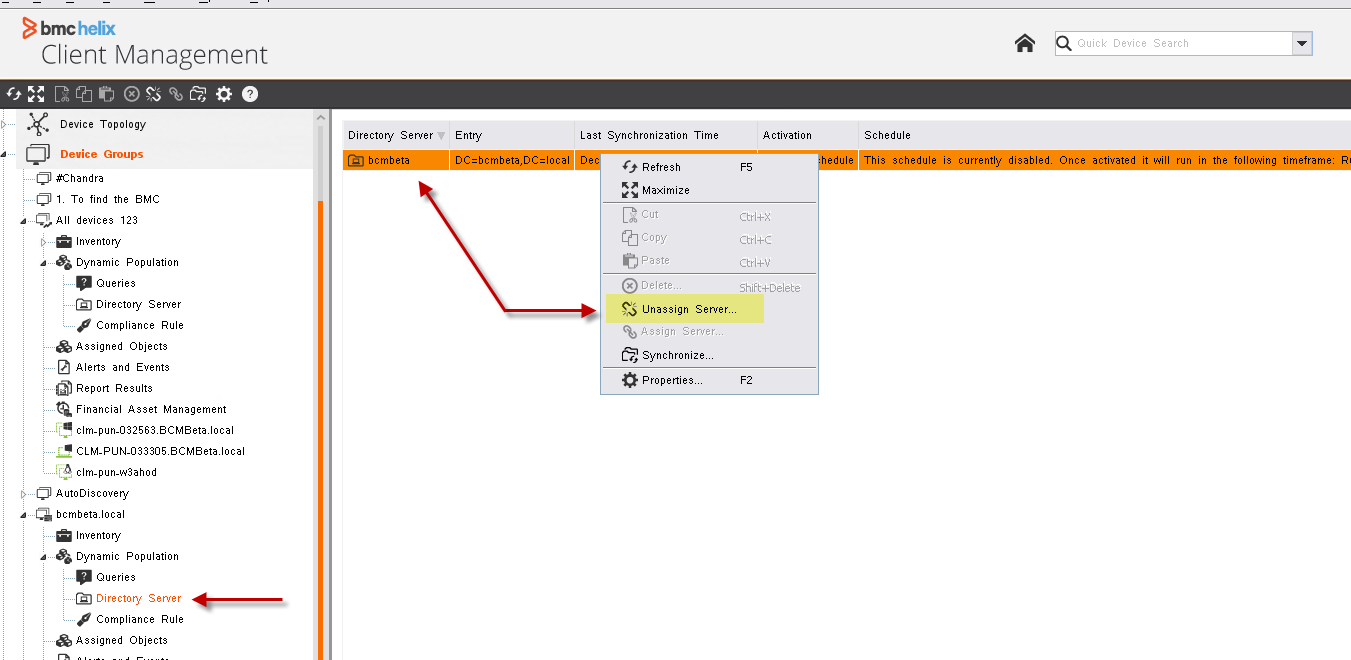Screen dimensions: 1351x660
Task: Select device CLM-PUN-033305.BCMBeta.local
Action: 161,451
